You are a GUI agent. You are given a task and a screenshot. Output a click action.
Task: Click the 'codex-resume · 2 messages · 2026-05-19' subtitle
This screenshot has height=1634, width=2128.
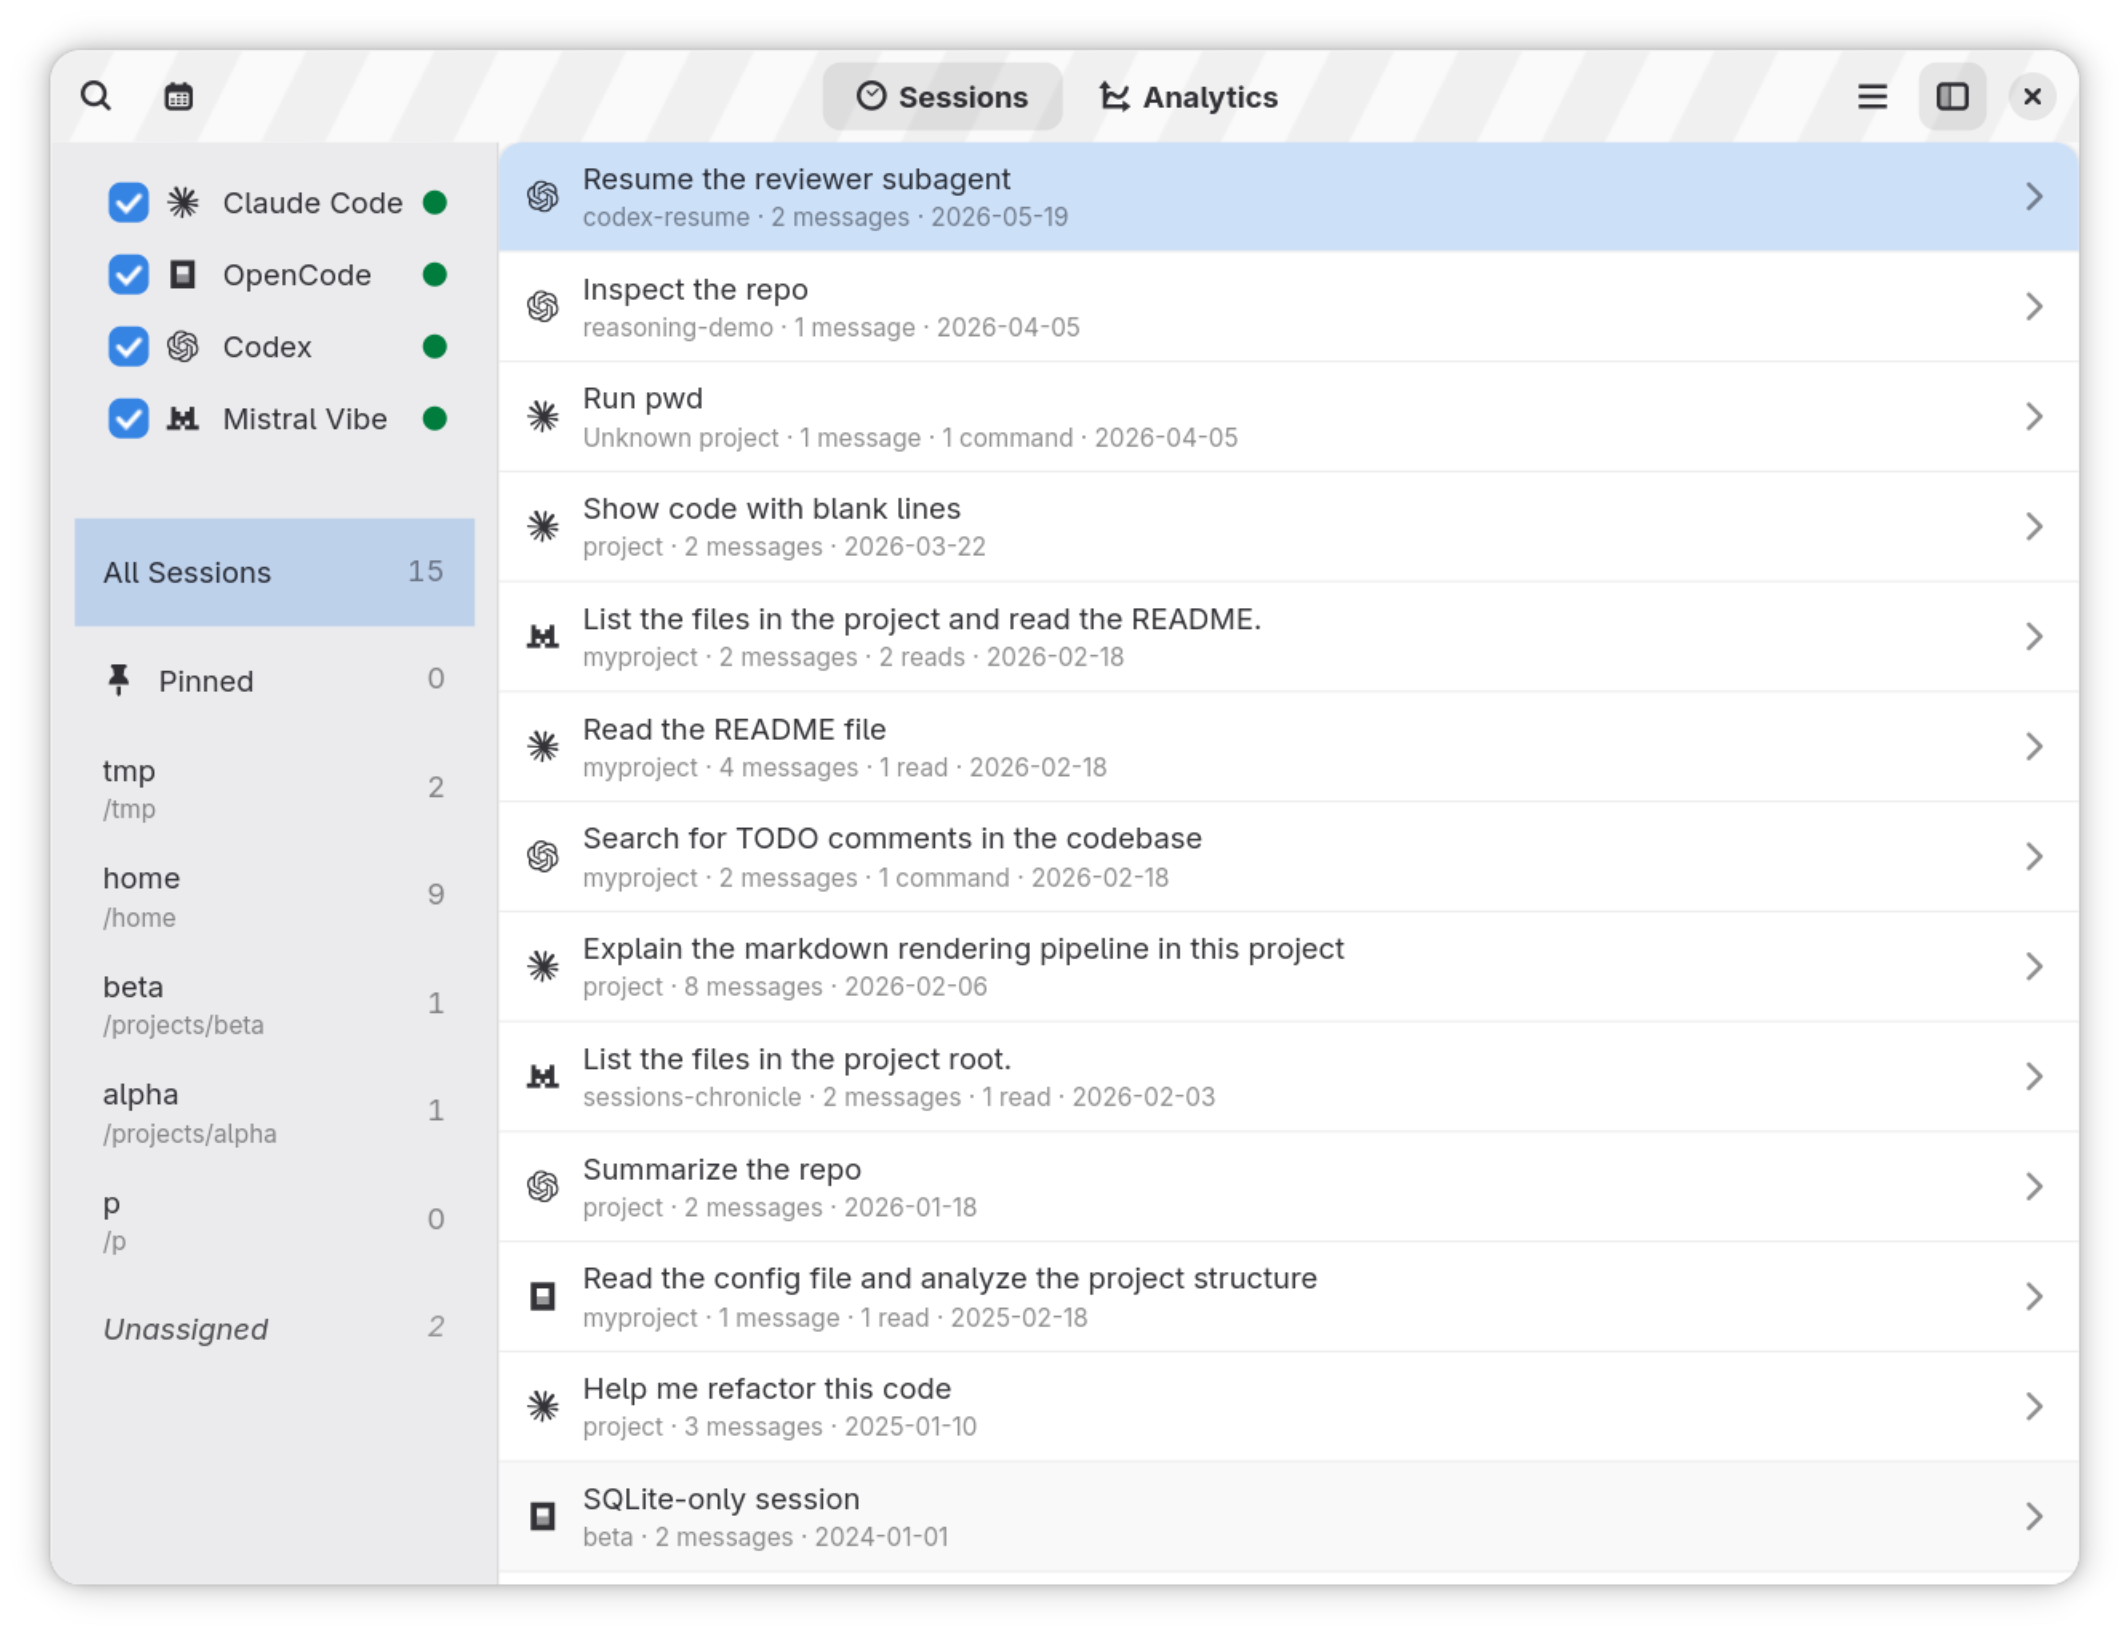825,217
